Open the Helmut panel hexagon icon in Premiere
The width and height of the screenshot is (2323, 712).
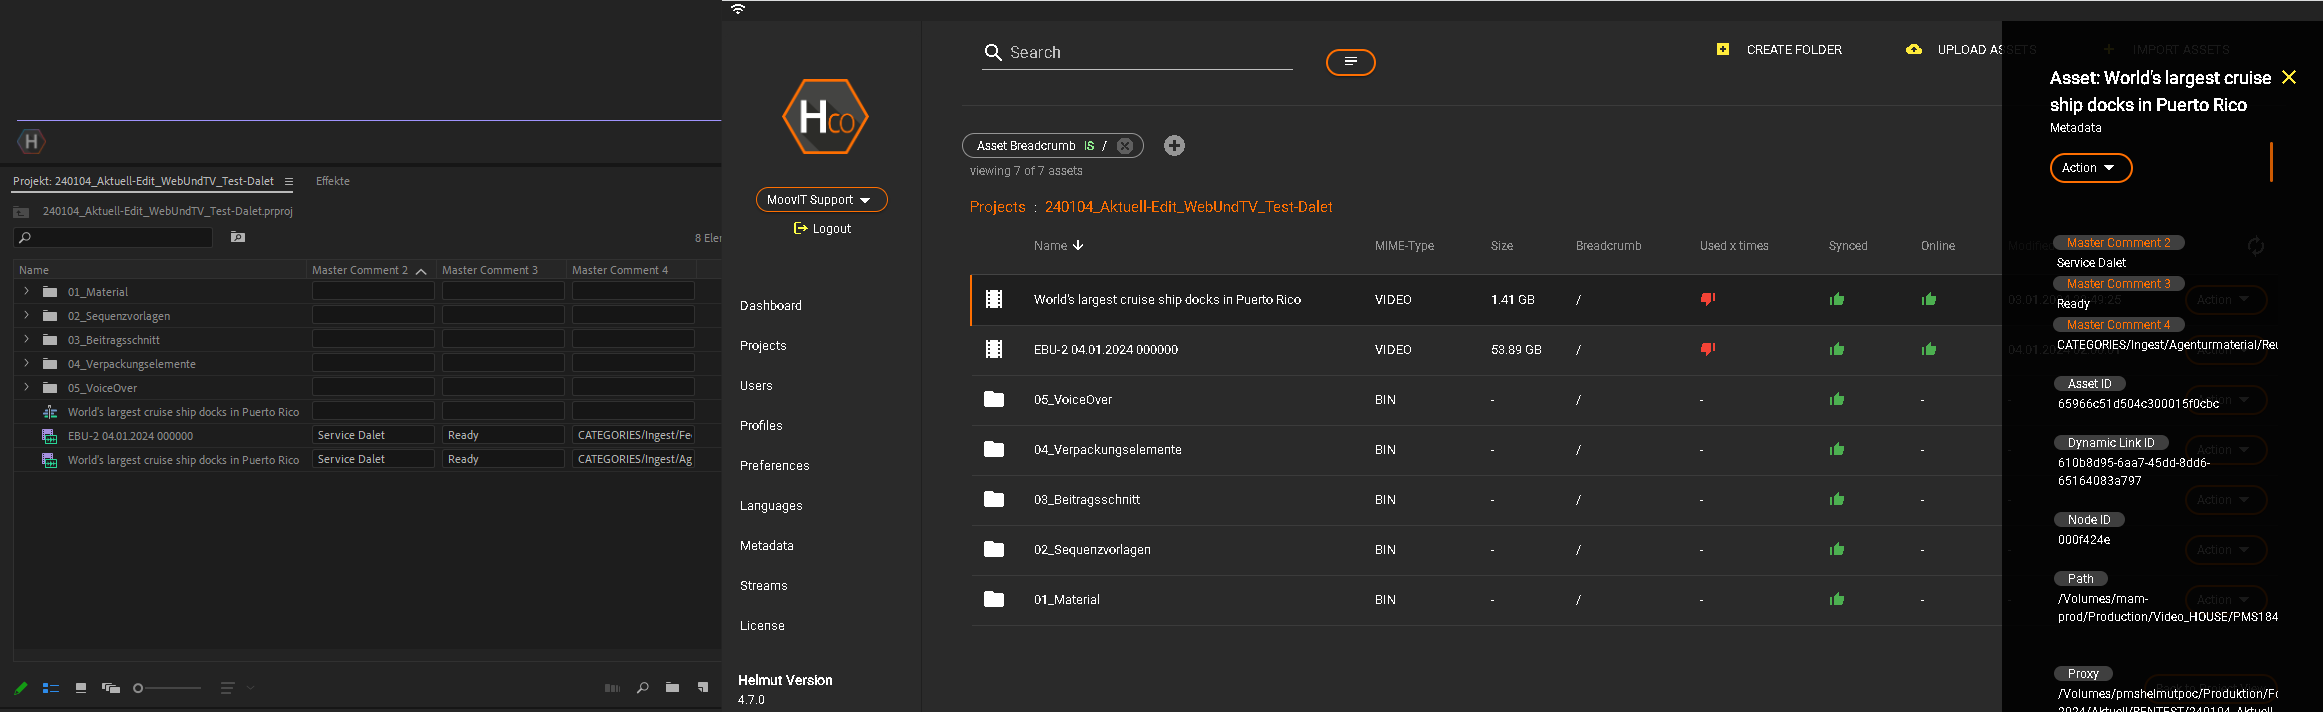tap(31, 141)
